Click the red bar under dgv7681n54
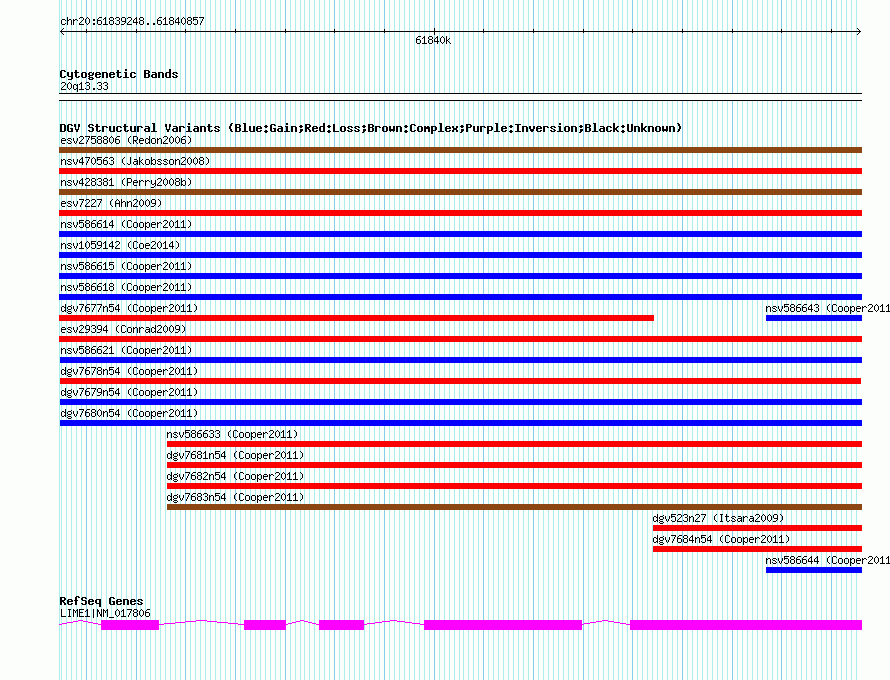Viewport: 890px width, 680px height. pyautogui.click(x=514, y=465)
